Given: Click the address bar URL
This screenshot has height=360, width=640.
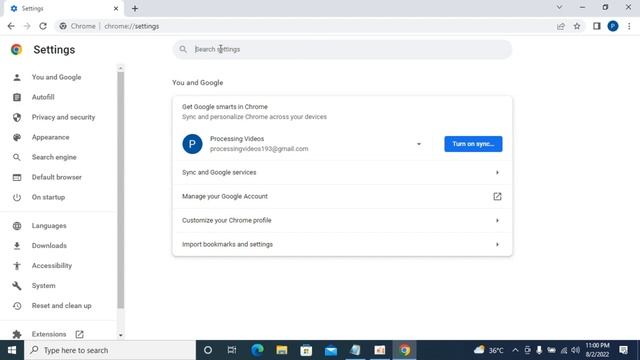Looking at the screenshot, I should click(131, 26).
